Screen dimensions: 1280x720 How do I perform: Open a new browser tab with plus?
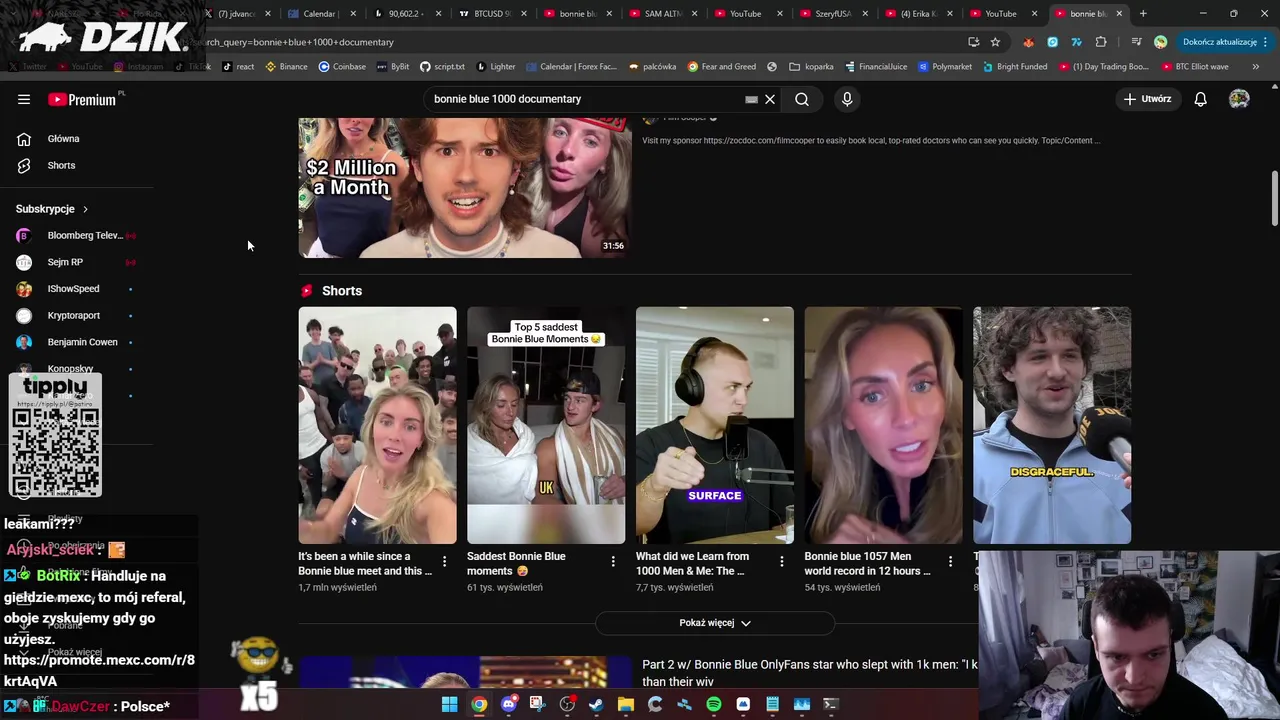(x=1143, y=14)
